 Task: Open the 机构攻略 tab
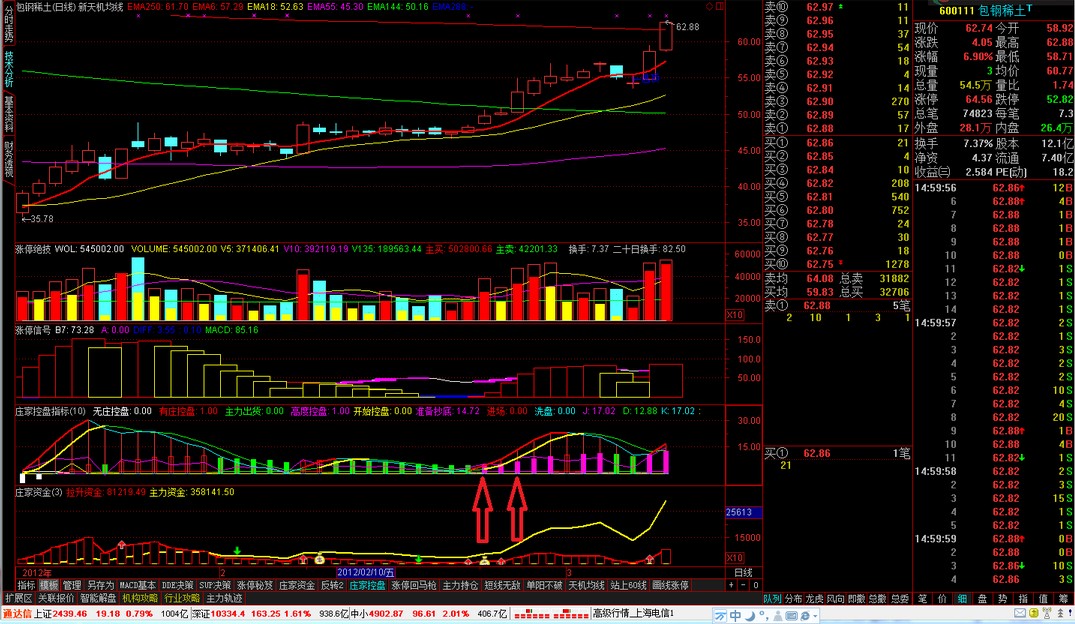click(x=141, y=599)
